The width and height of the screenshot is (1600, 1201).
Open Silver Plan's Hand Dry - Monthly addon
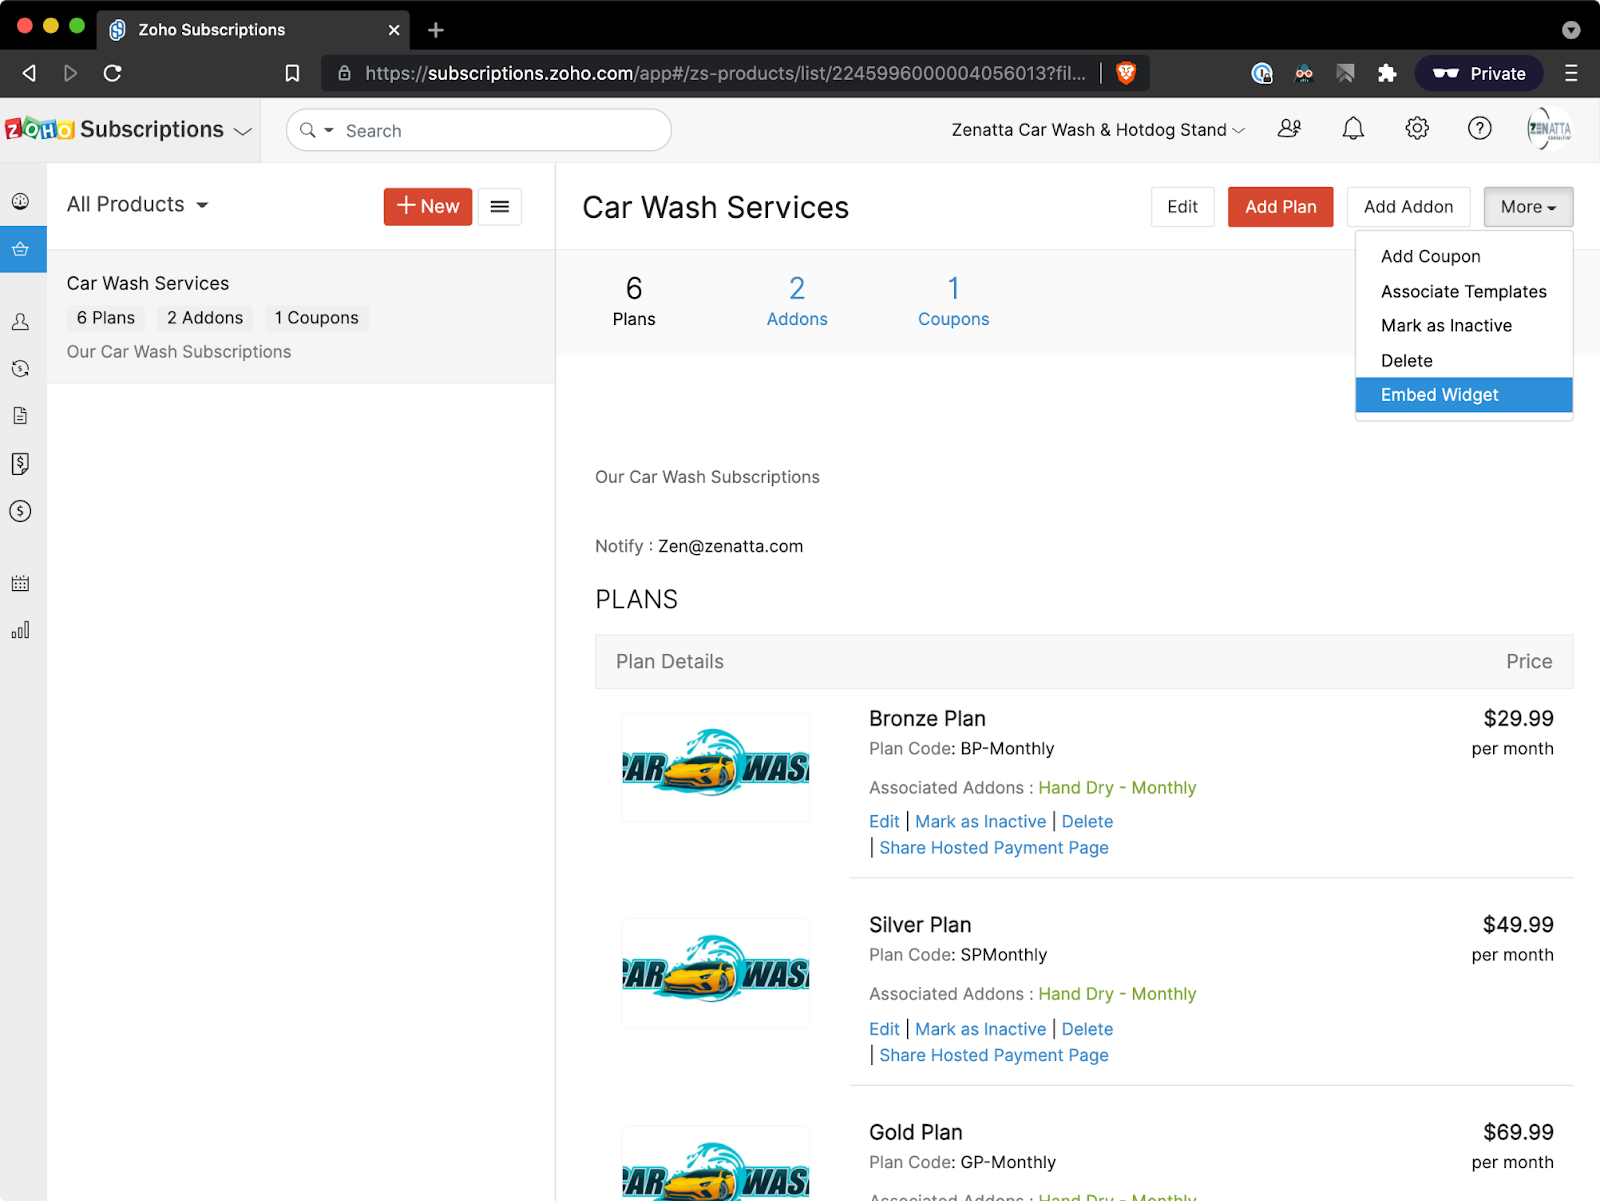tap(1117, 994)
